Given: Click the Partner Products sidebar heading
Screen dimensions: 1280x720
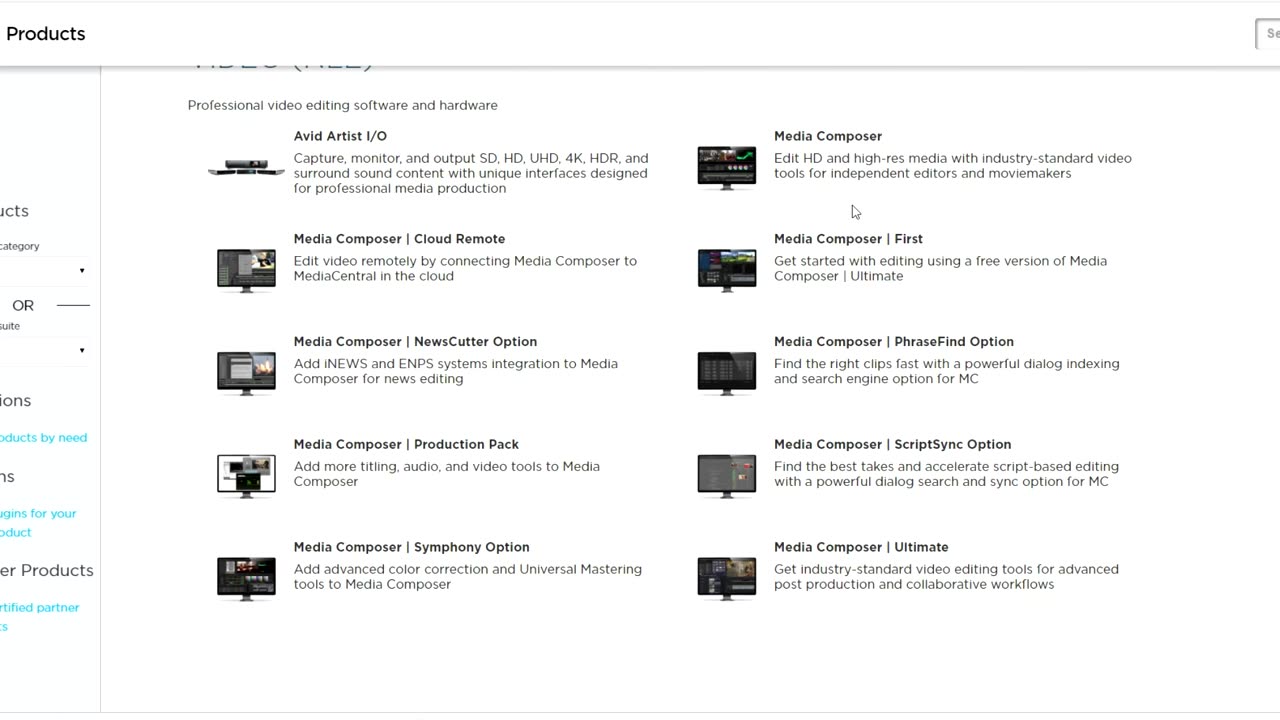Looking at the screenshot, I should [46, 570].
